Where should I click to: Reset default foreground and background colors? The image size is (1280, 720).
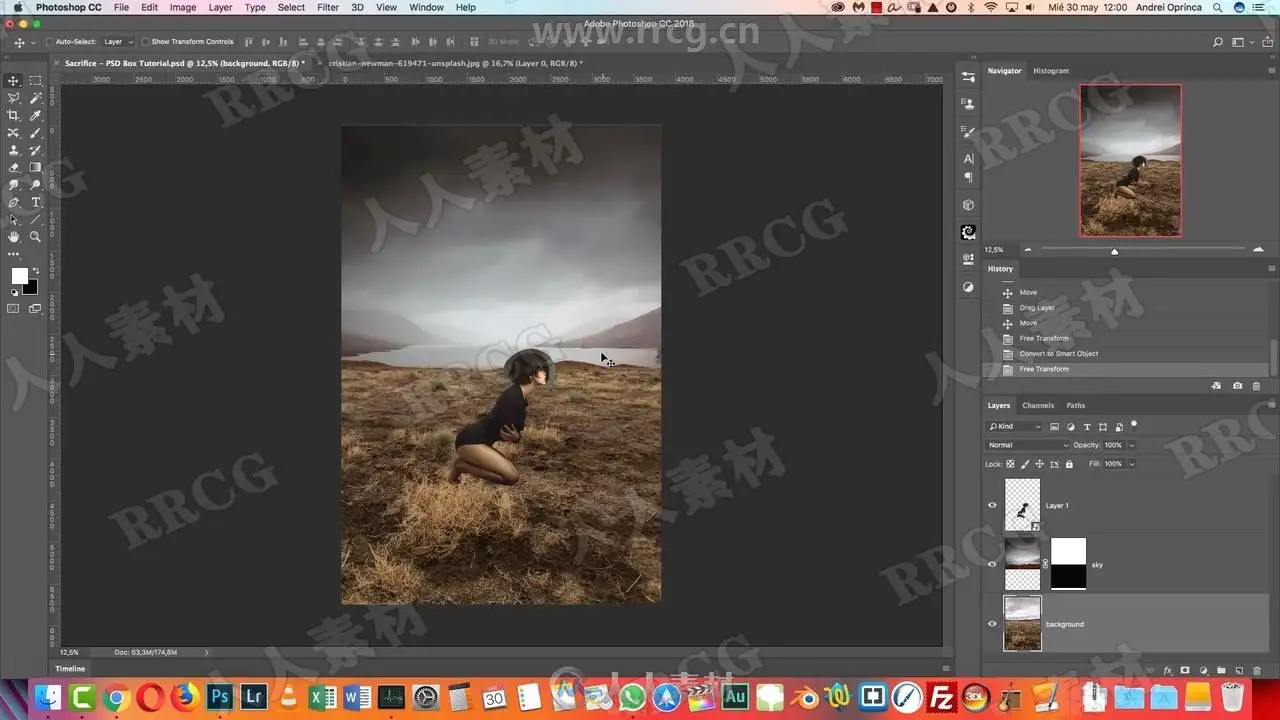14,292
